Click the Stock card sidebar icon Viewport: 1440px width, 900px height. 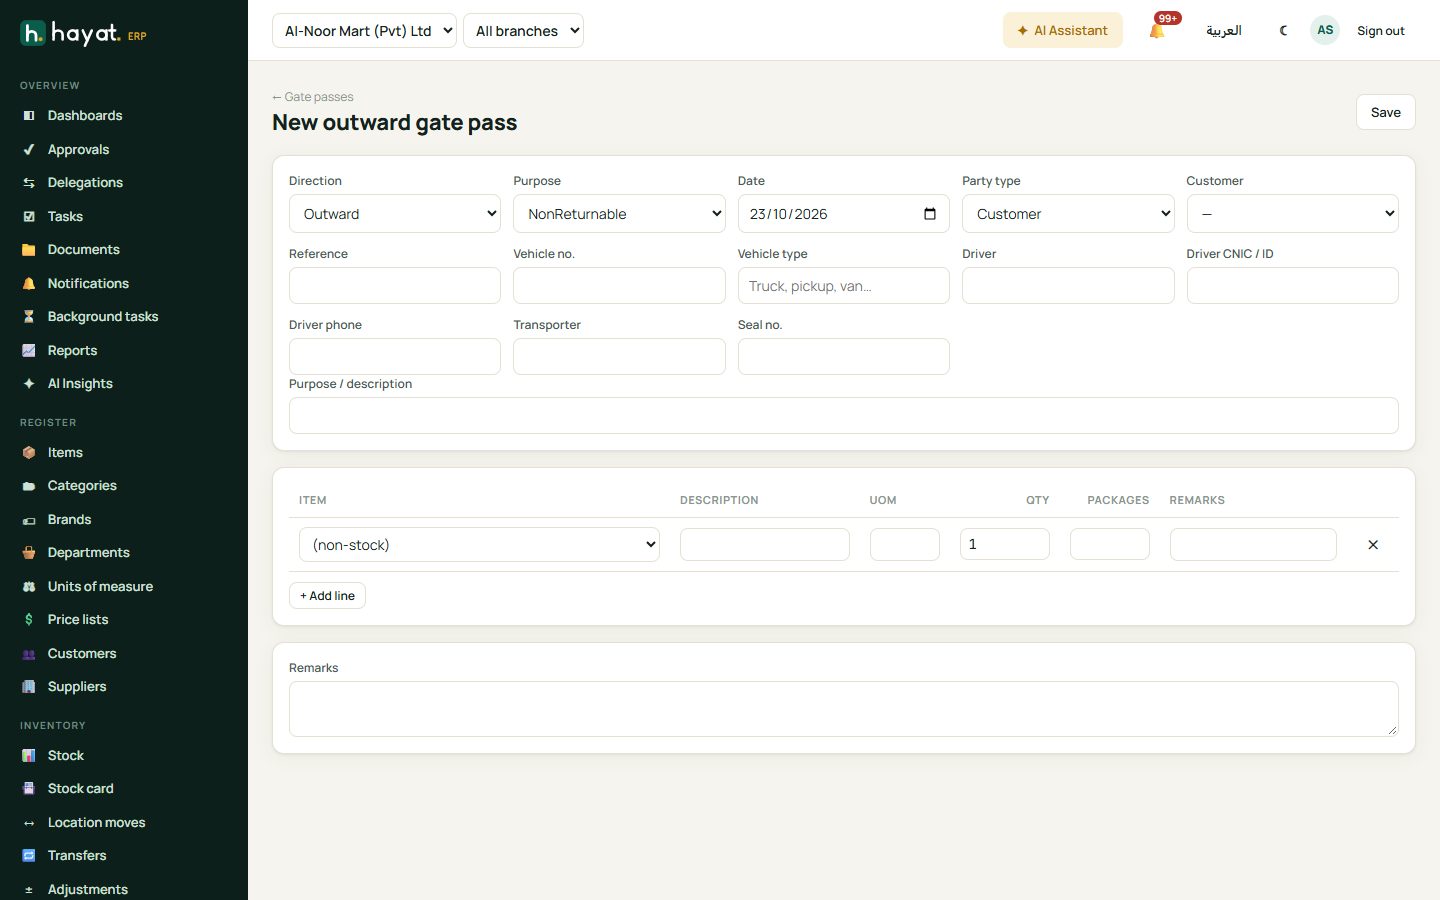pyautogui.click(x=29, y=789)
